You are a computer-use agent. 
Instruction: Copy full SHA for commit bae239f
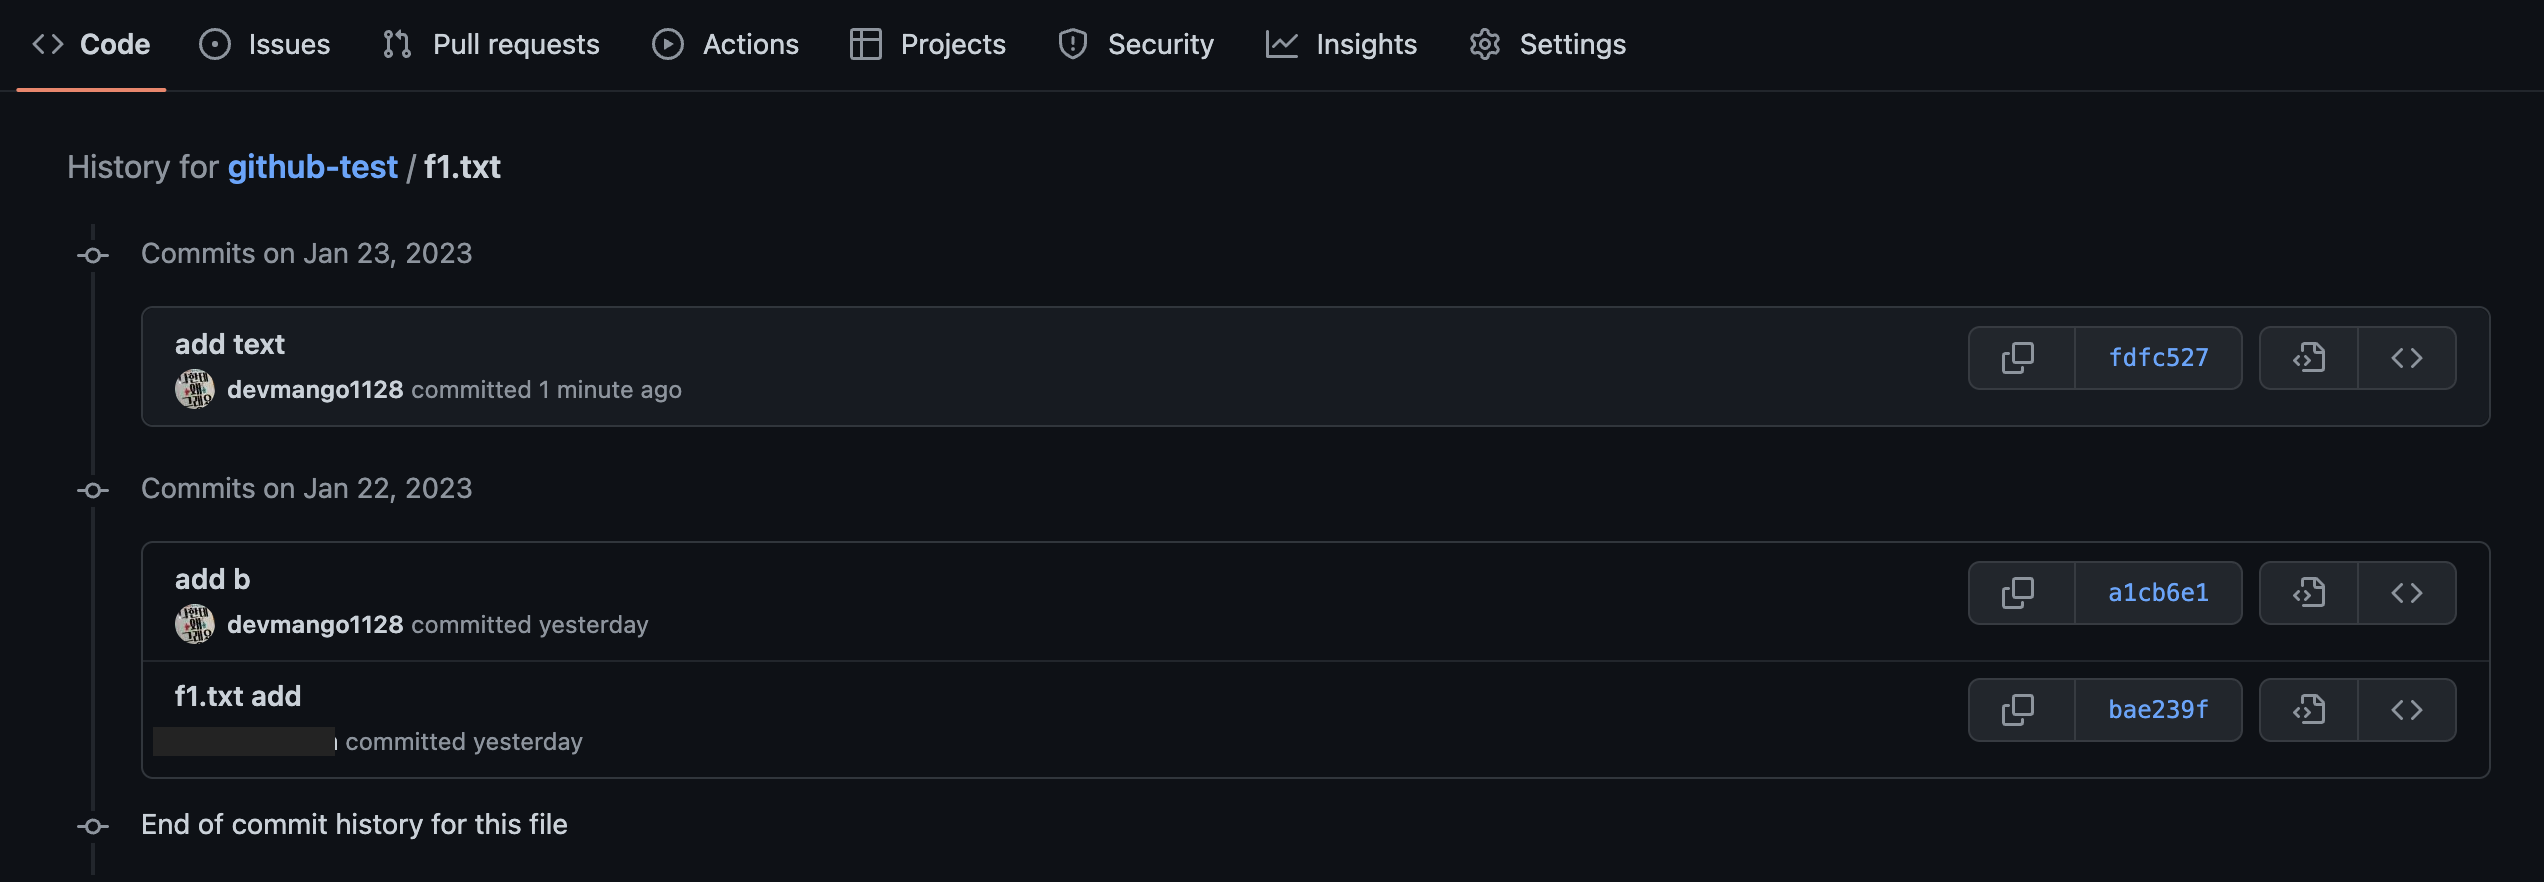2021,710
